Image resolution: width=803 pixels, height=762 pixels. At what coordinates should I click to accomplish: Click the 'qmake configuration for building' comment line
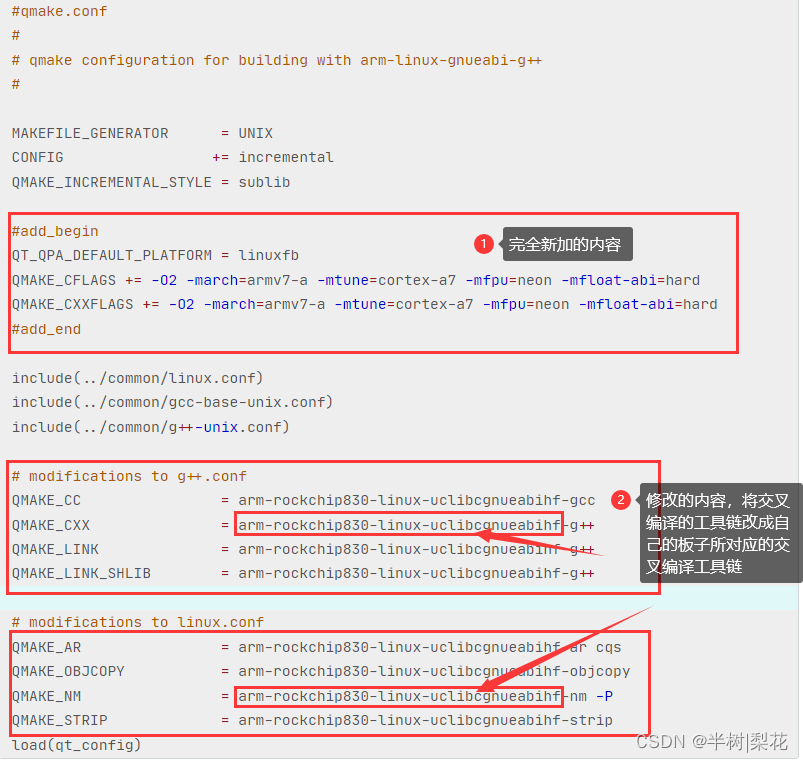277,60
